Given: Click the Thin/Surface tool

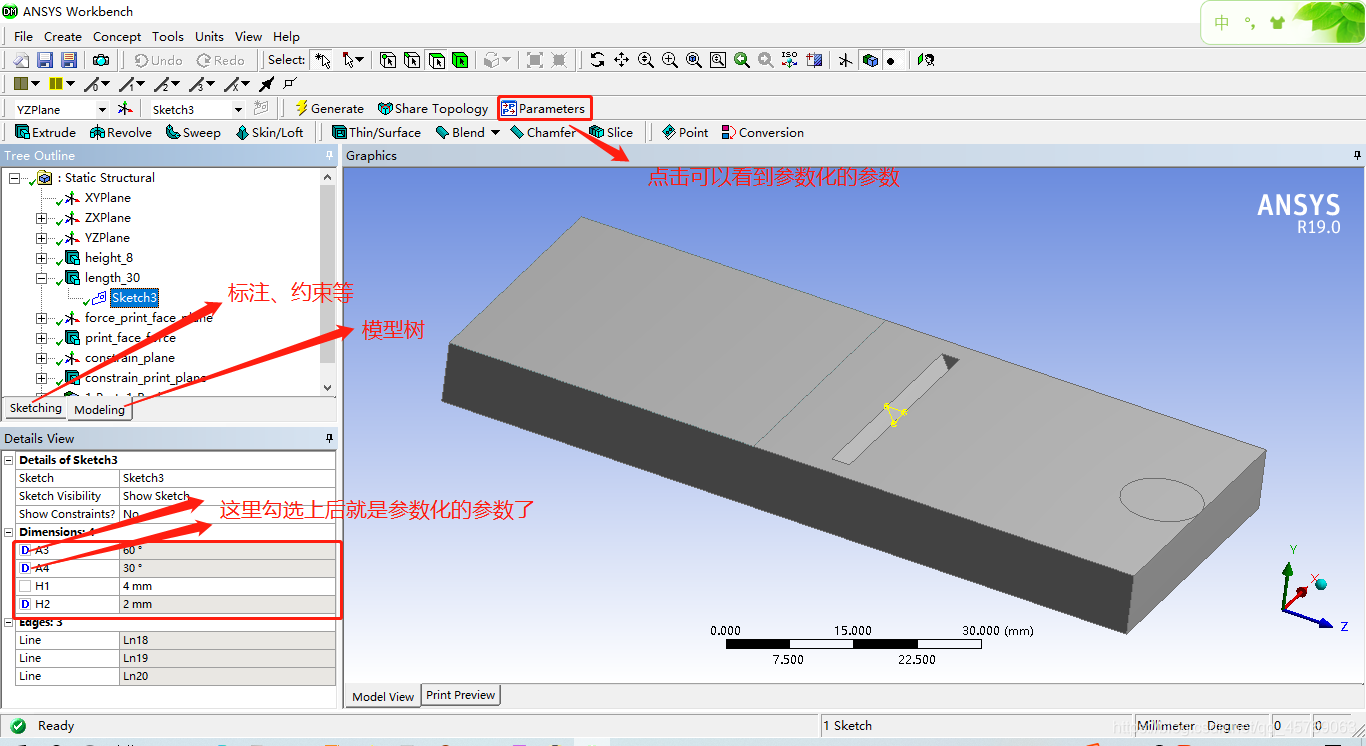Looking at the screenshot, I should tap(376, 132).
